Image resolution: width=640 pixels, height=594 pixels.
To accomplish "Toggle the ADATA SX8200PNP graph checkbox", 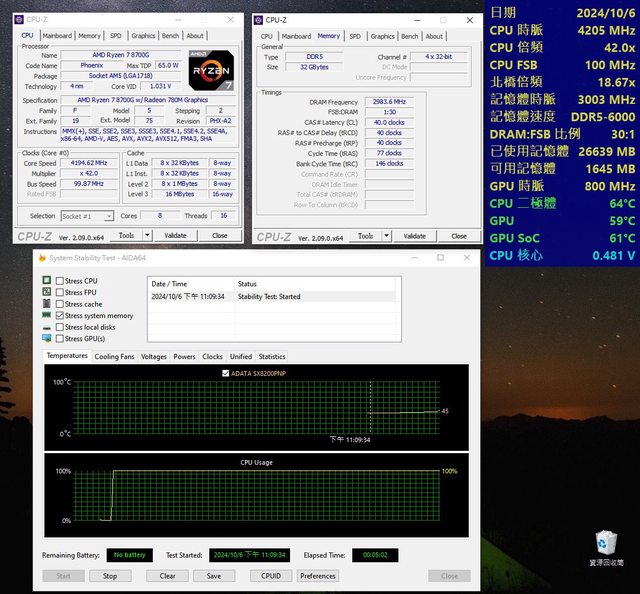I will [223, 373].
